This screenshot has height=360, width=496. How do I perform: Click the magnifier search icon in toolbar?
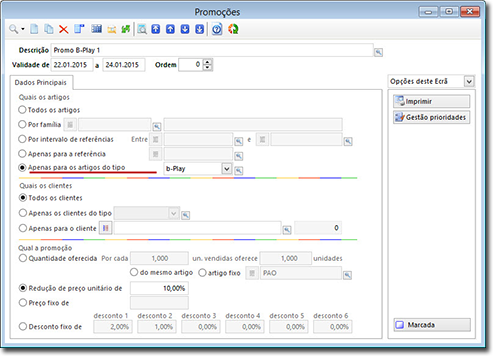point(13,29)
